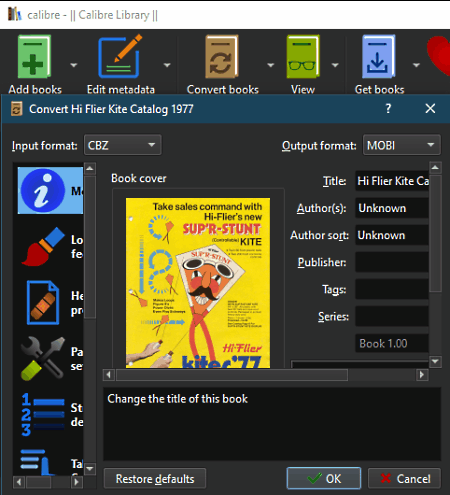Click the metadata panel vertical scrollbar handle
450x495 pixels.
[435, 233]
